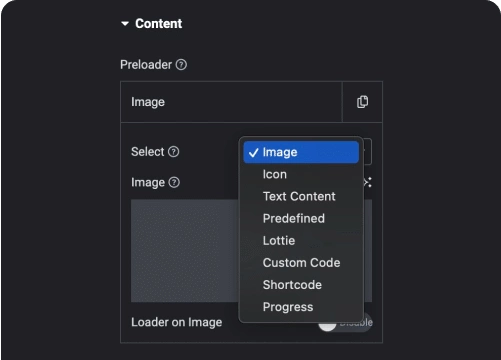
Task: Collapse the Image repeater item header
Action: [x=231, y=102]
